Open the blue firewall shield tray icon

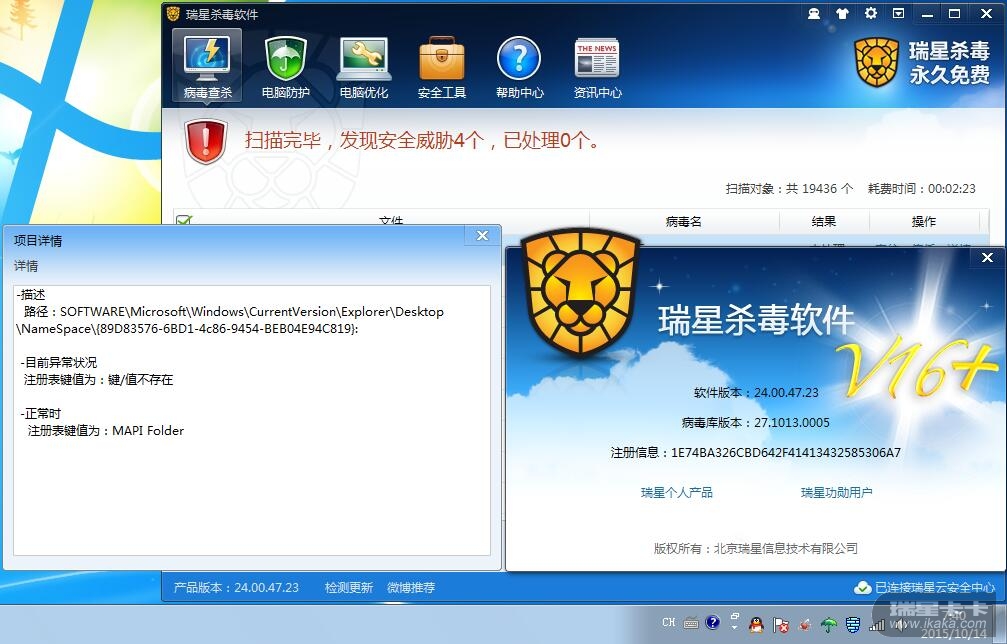(x=853, y=624)
